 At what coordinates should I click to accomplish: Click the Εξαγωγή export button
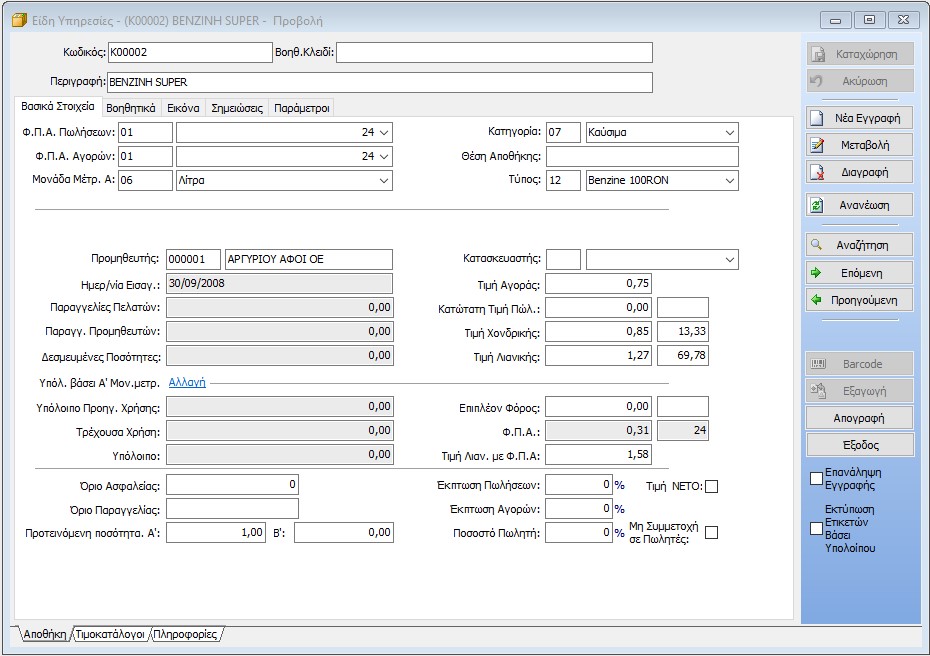tap(859, 391)
